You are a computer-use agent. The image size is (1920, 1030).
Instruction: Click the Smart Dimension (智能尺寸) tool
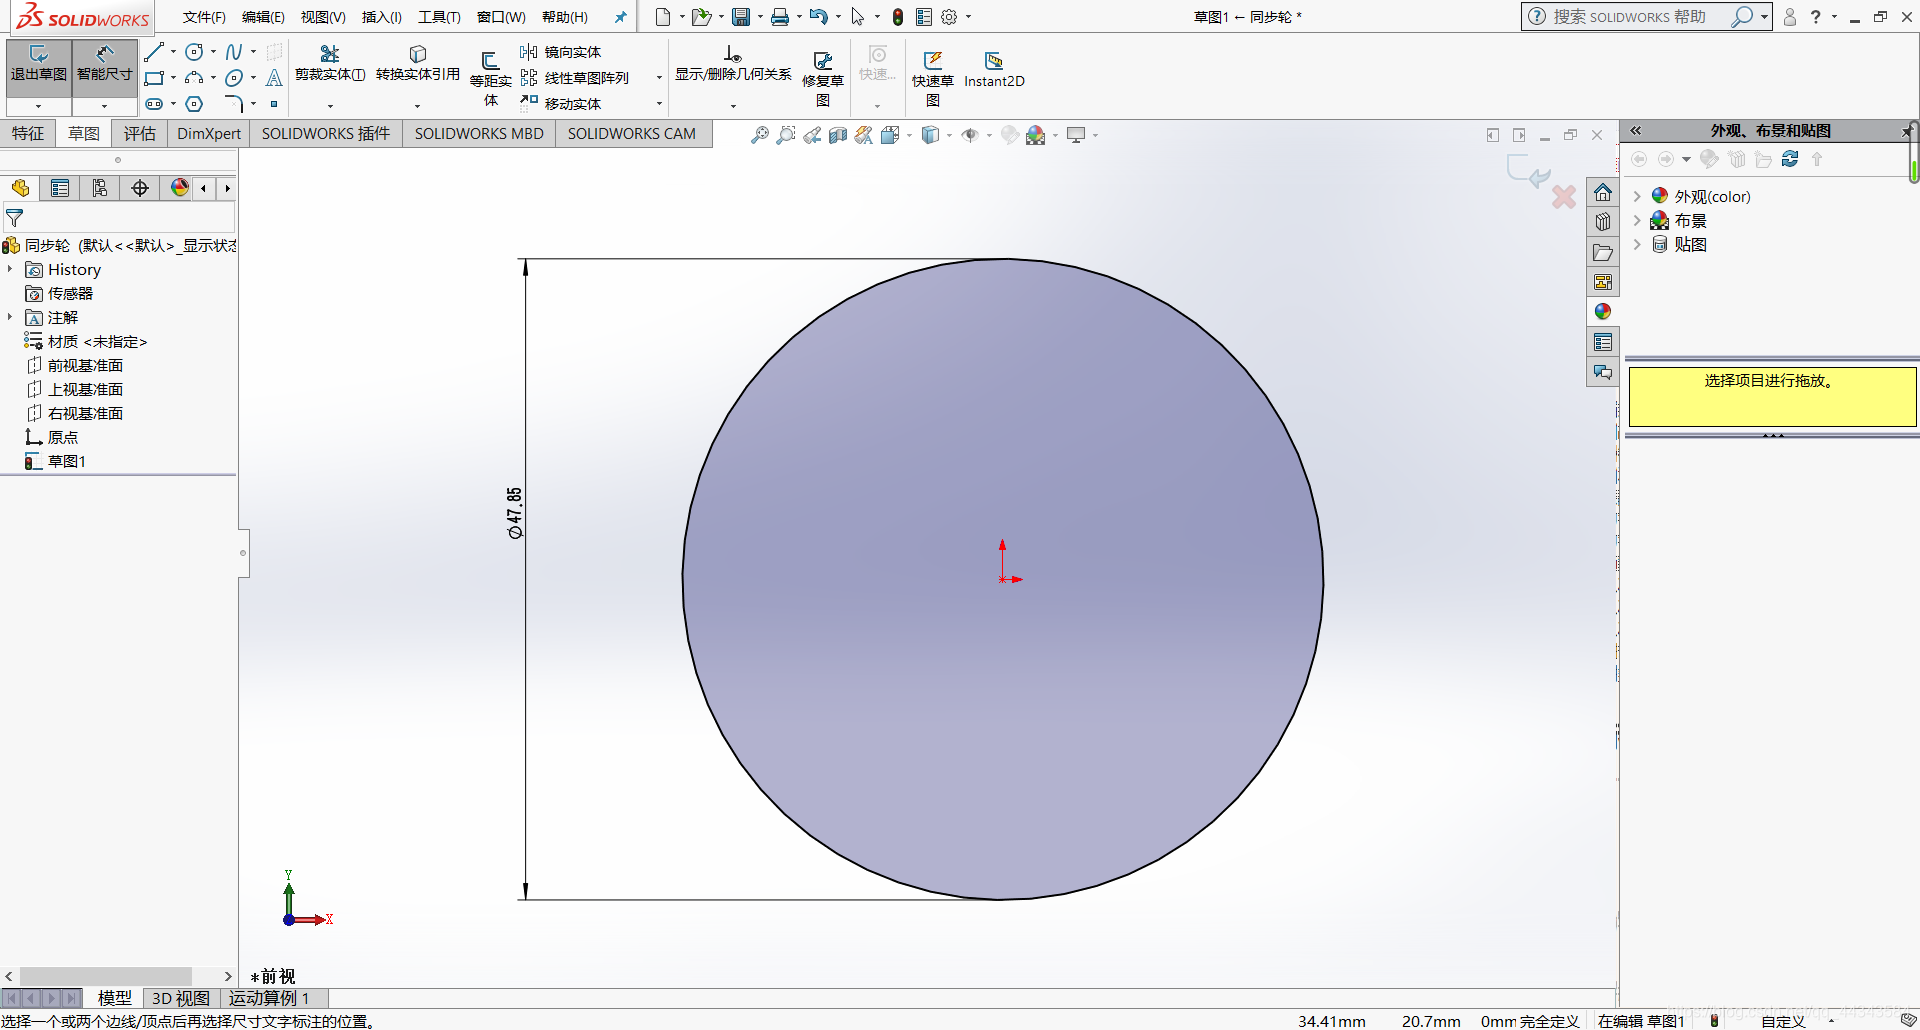coord(104,64)
